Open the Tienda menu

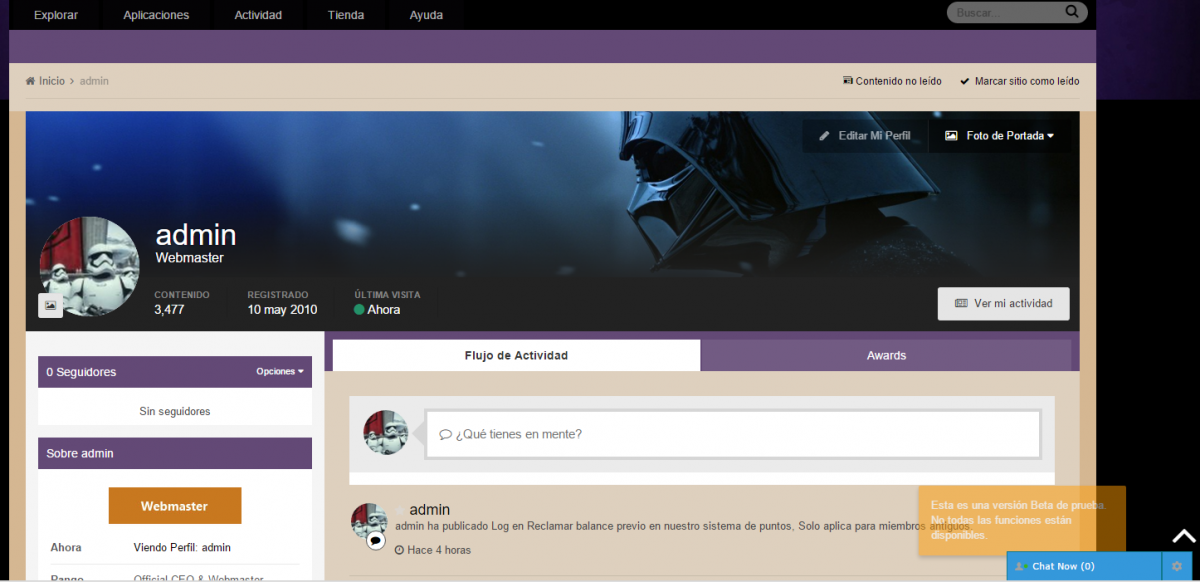coord(346,15)
